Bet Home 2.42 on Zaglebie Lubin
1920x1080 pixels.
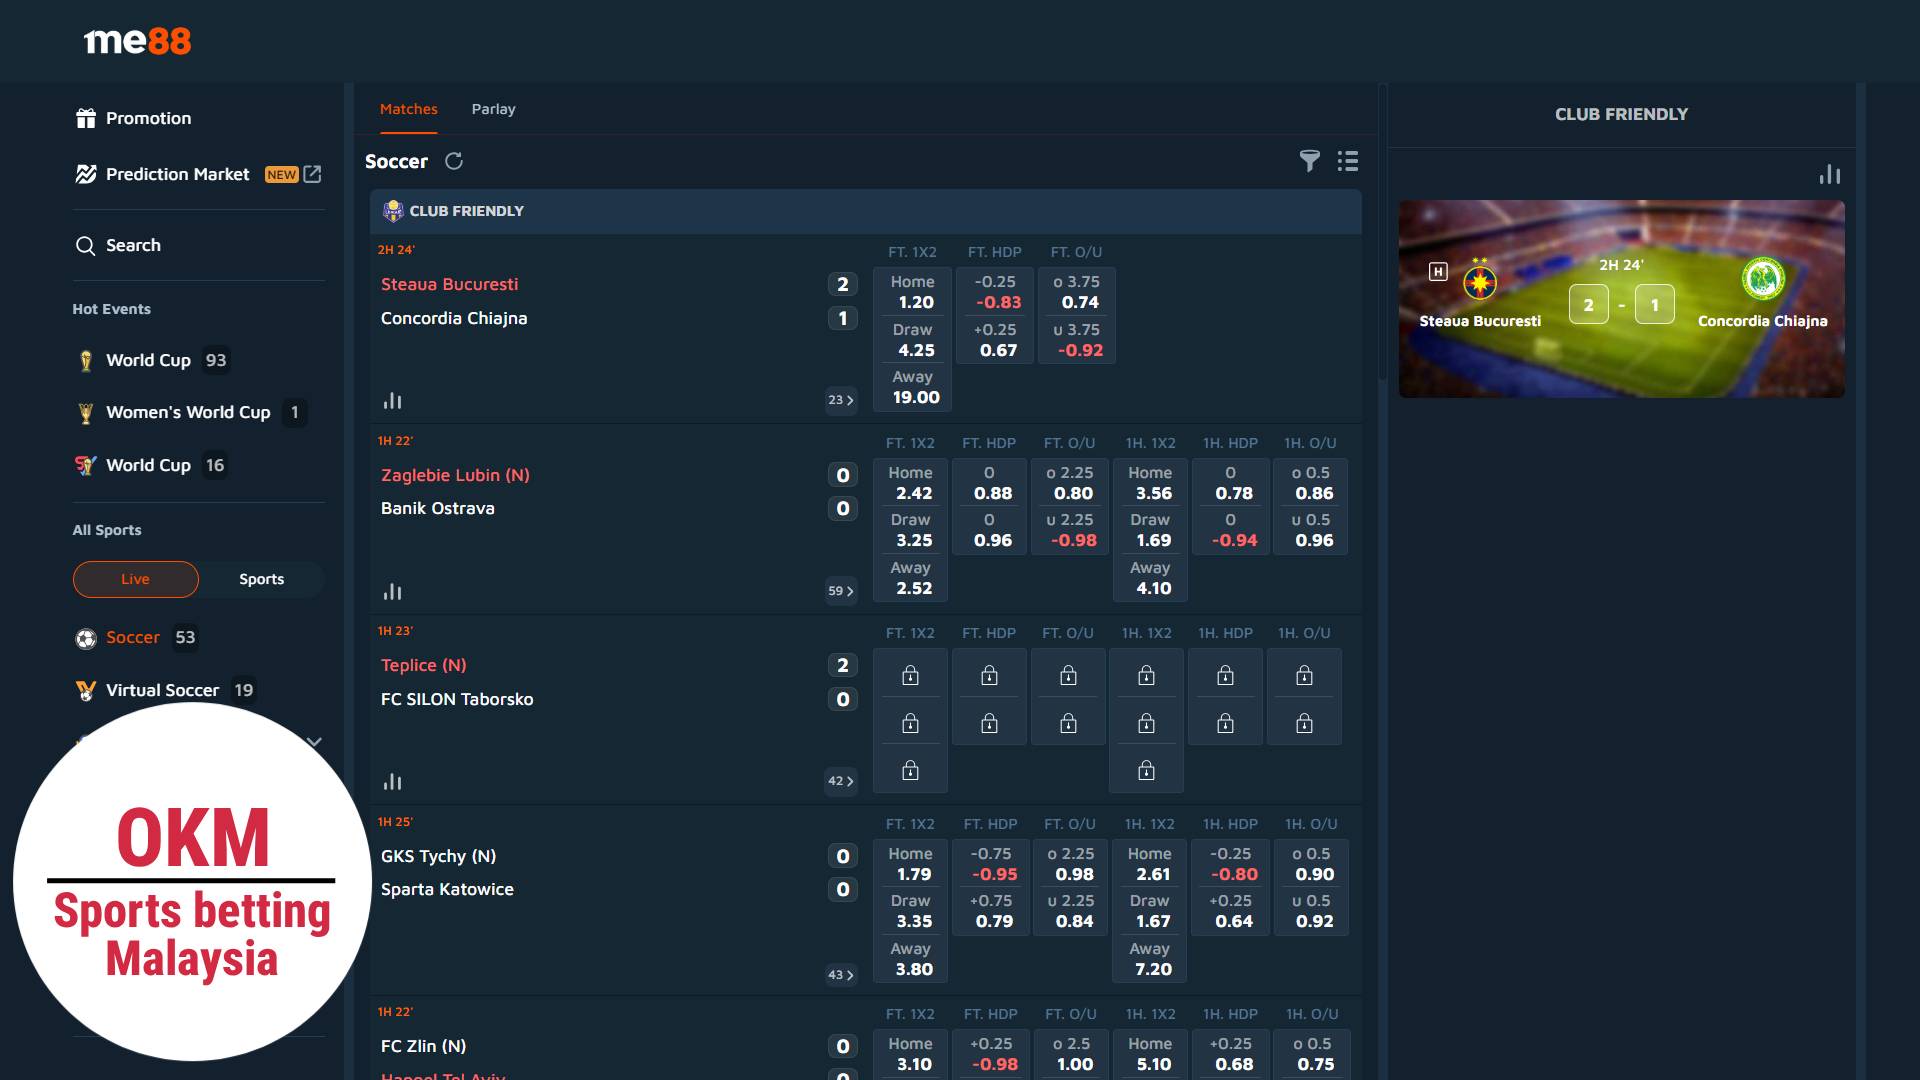(910, 483)
